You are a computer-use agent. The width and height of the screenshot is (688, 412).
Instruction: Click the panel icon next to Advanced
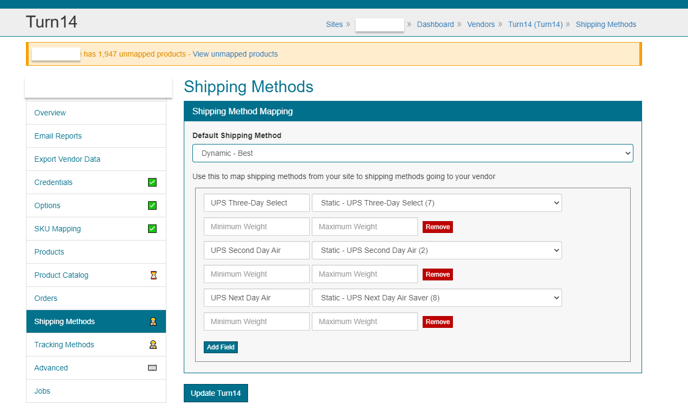[152, 368]
